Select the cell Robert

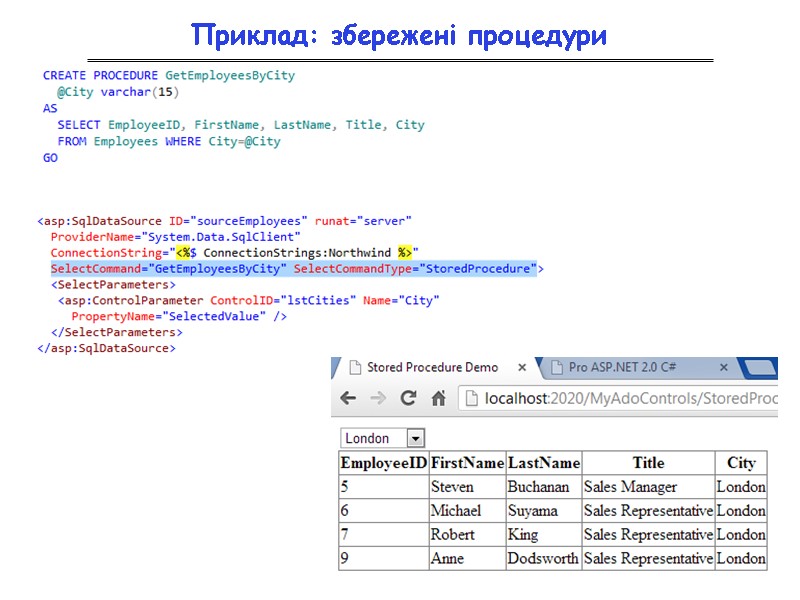click(467, 534)
